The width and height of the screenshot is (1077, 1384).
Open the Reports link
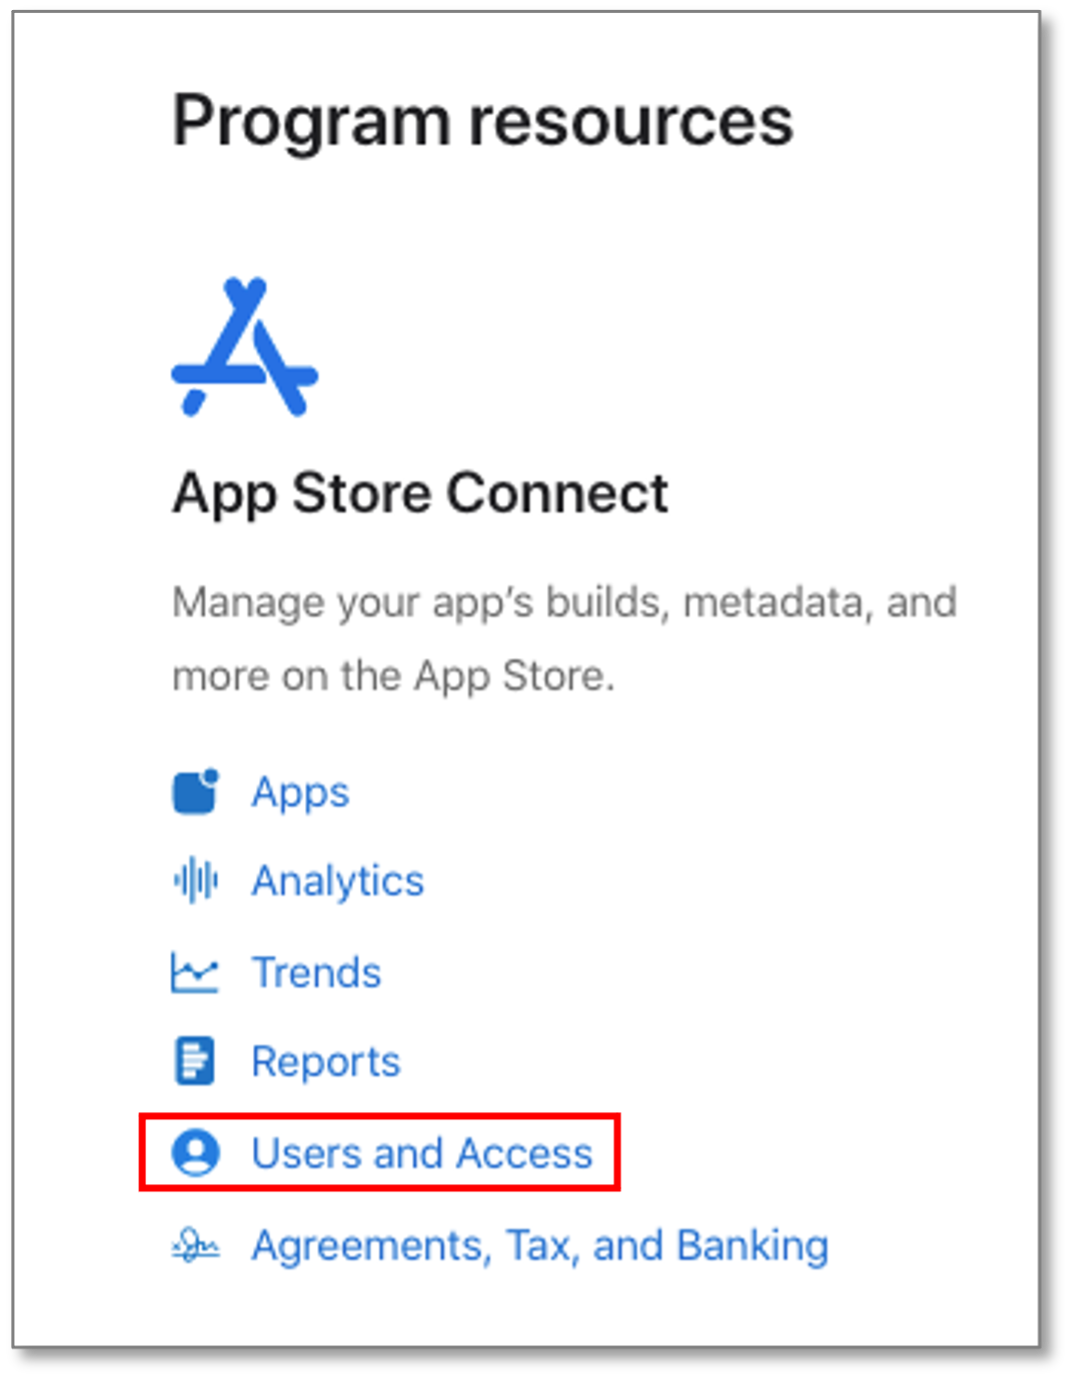click(x=326, y=1062)
